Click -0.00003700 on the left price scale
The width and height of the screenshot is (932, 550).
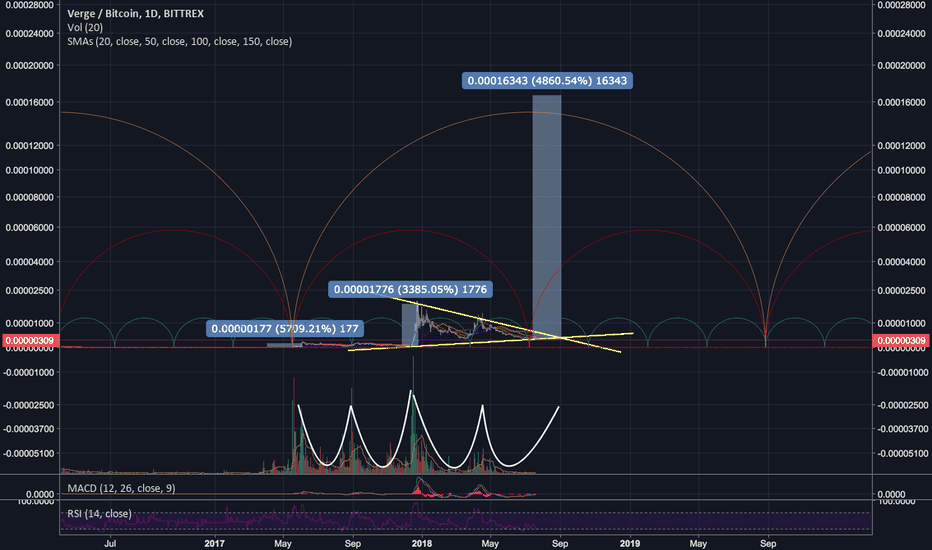[29, 429]
